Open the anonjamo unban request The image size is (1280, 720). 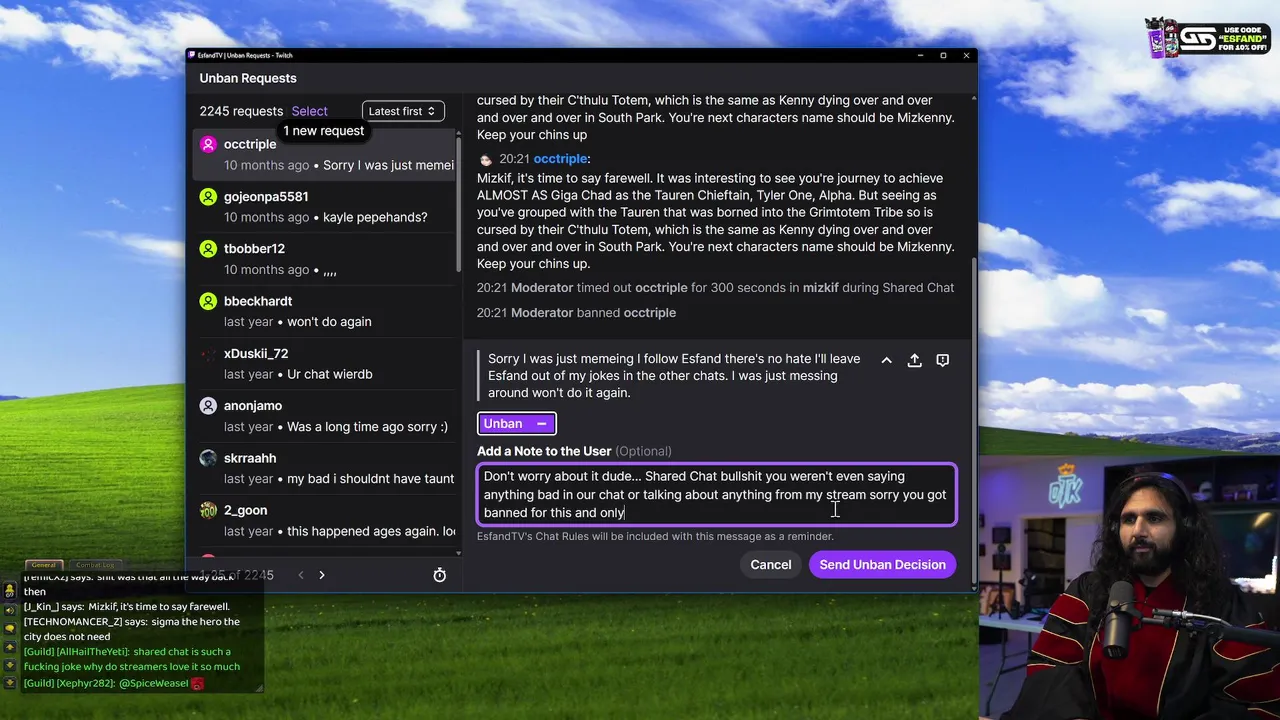[325, 416]
